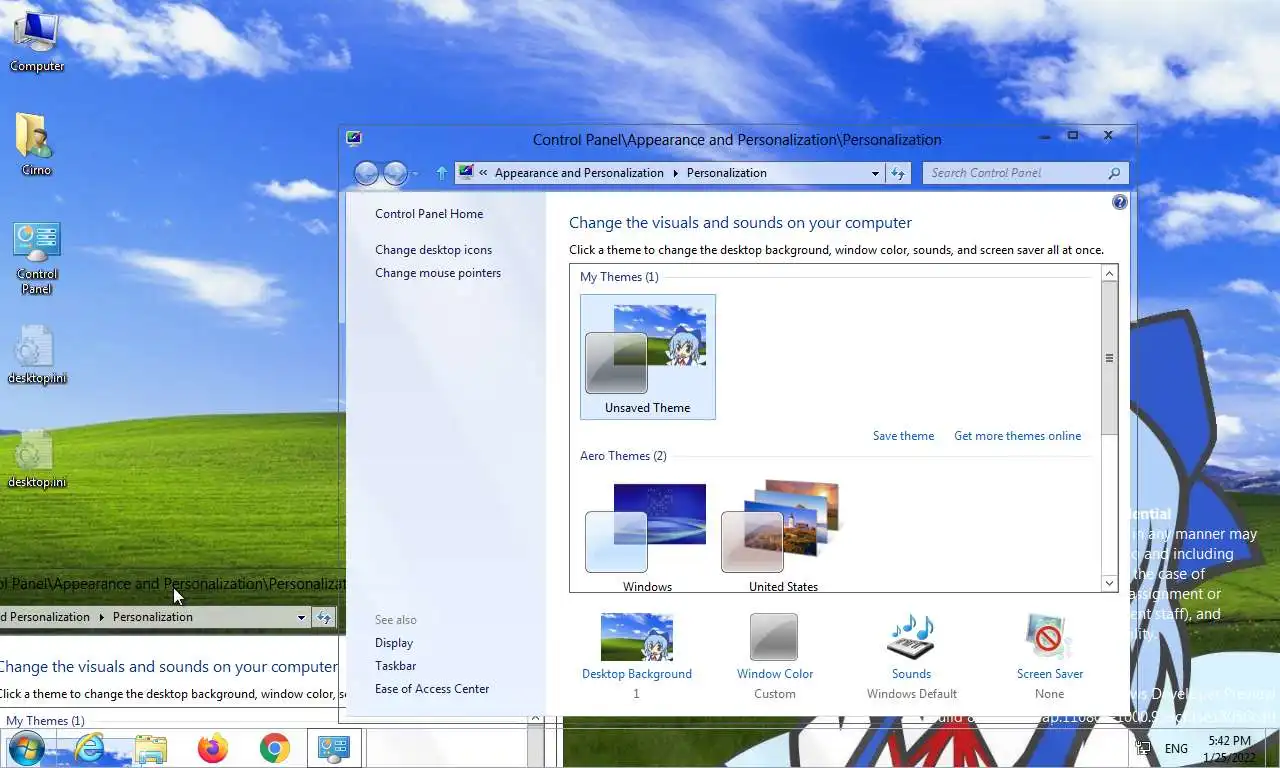
Task: Click the Screen Saver text link
Action: coord(1050,674)
